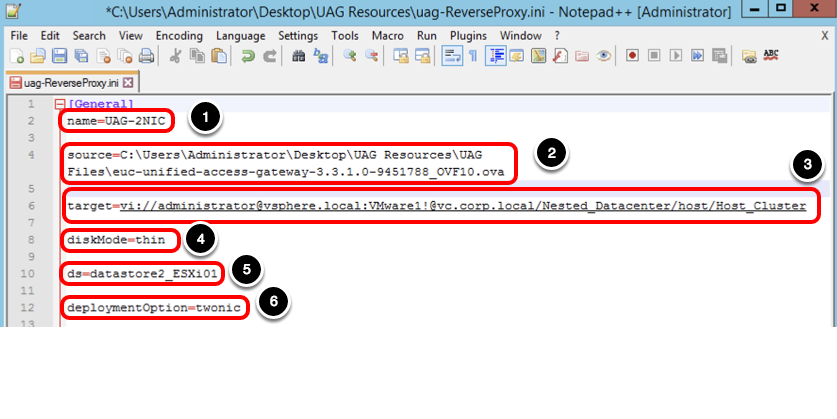Screen dimensions: 837x419
Task: Click the Save All icon
Action: click(x=81, y=56)
